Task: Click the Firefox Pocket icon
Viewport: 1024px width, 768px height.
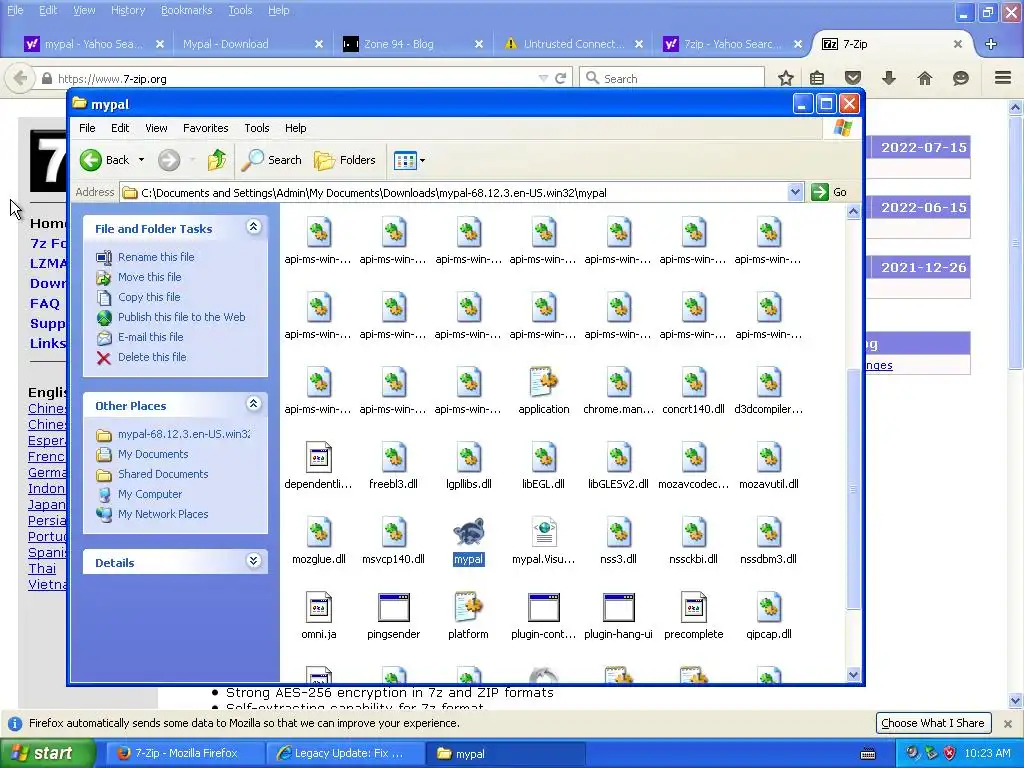Action: (852, 78)
